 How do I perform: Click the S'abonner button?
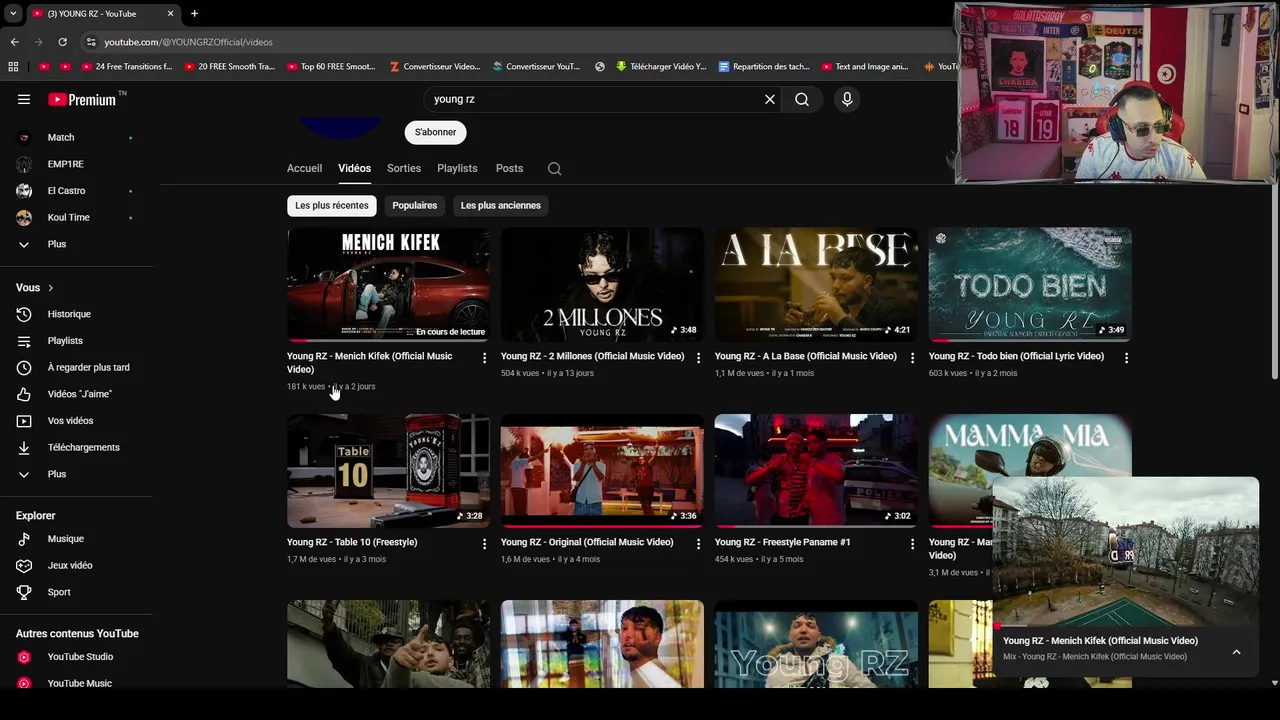point(435,132)
